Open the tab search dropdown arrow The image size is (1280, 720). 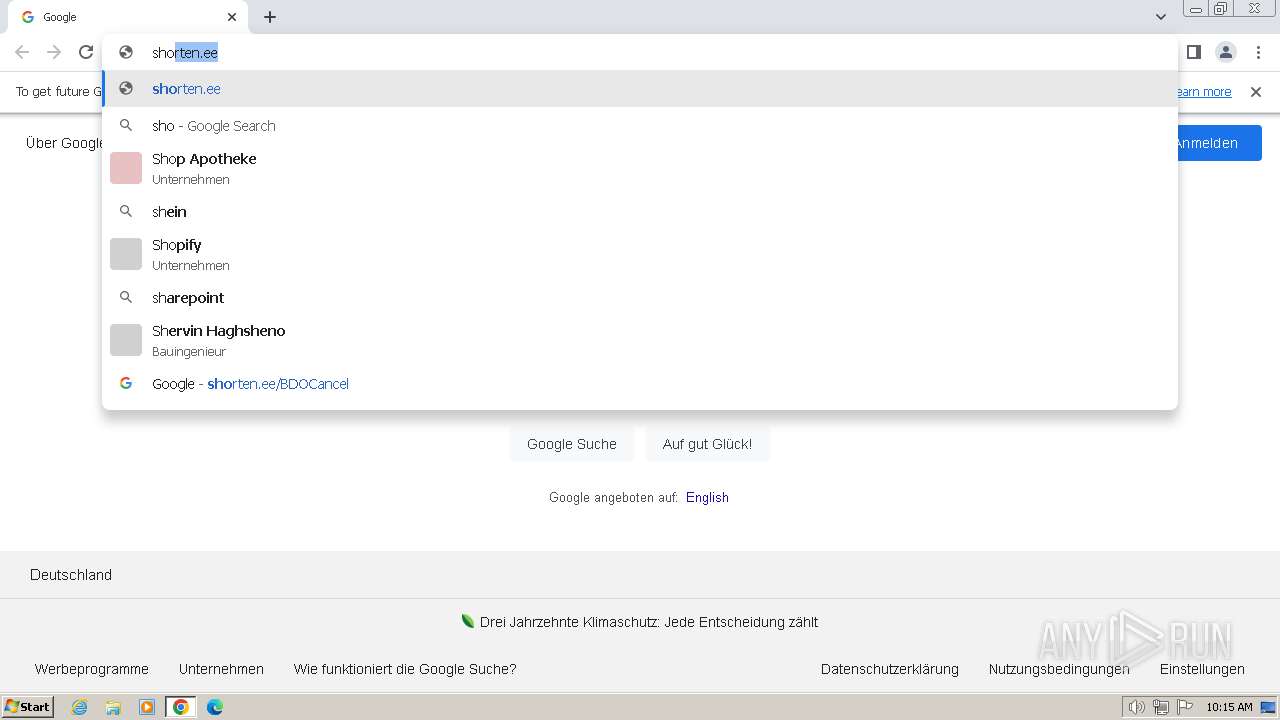coord(1160,17)
